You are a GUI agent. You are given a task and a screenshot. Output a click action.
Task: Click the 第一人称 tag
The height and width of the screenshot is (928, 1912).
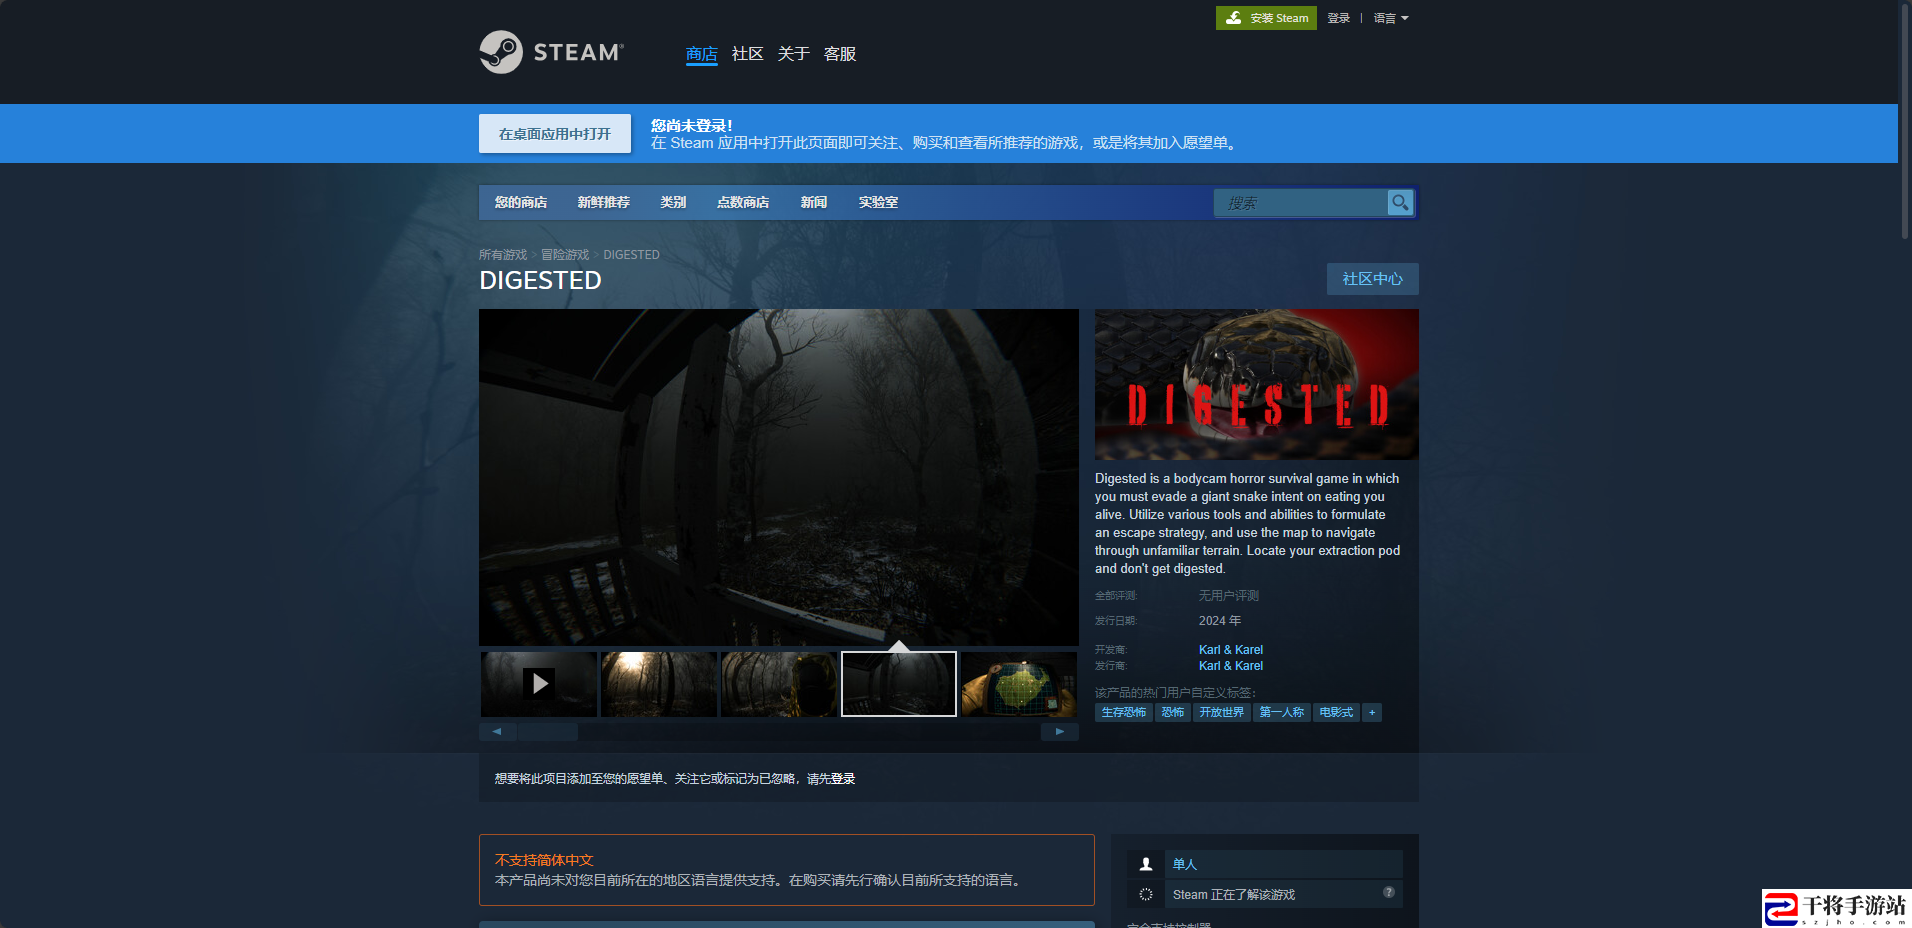pyautogui.click(x=1282, y=713)
